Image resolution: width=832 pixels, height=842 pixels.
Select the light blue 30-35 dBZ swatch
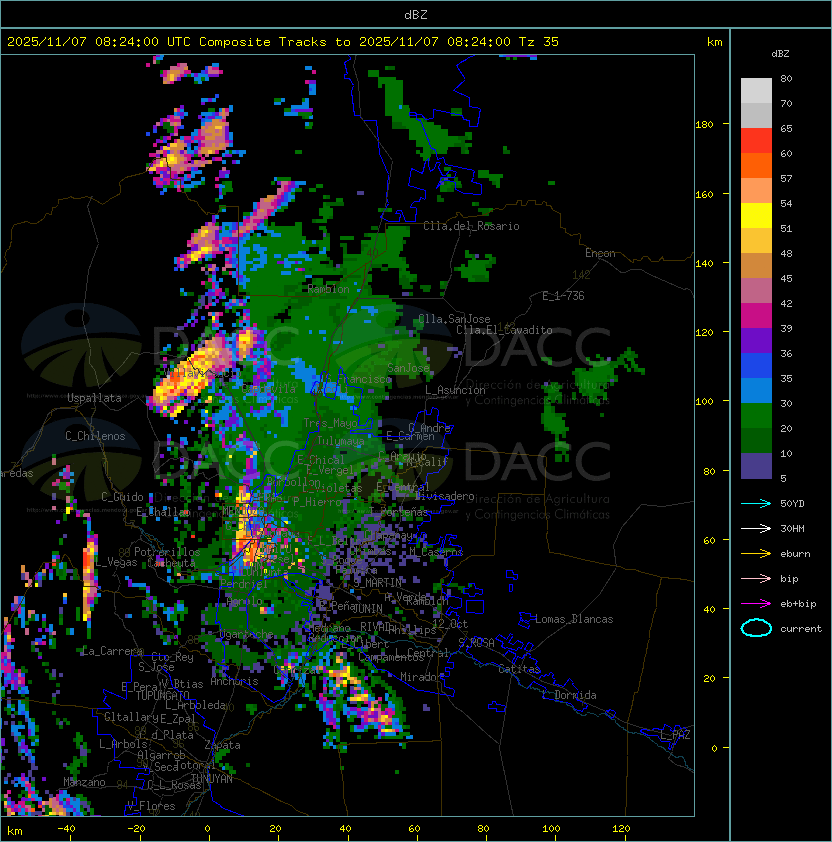point(756,390)
